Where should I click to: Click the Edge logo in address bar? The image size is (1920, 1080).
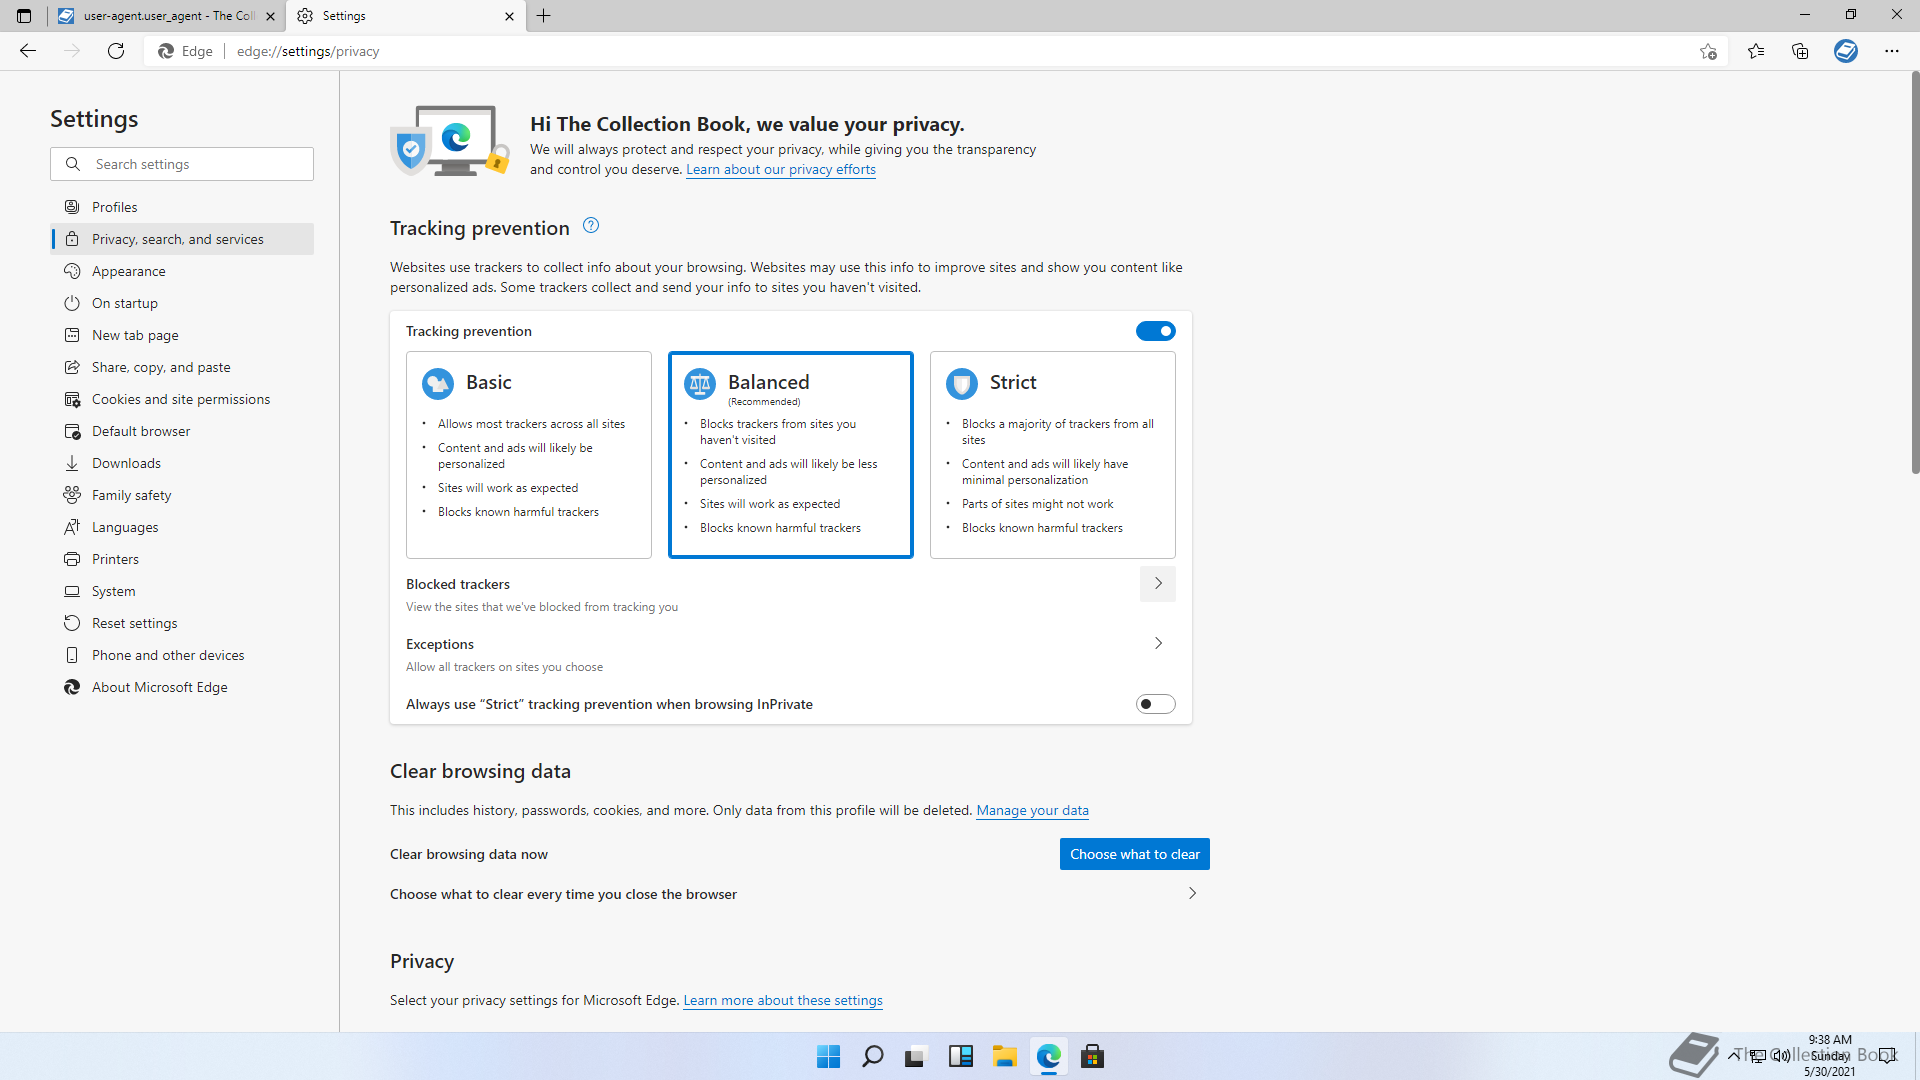coord(166,51)
